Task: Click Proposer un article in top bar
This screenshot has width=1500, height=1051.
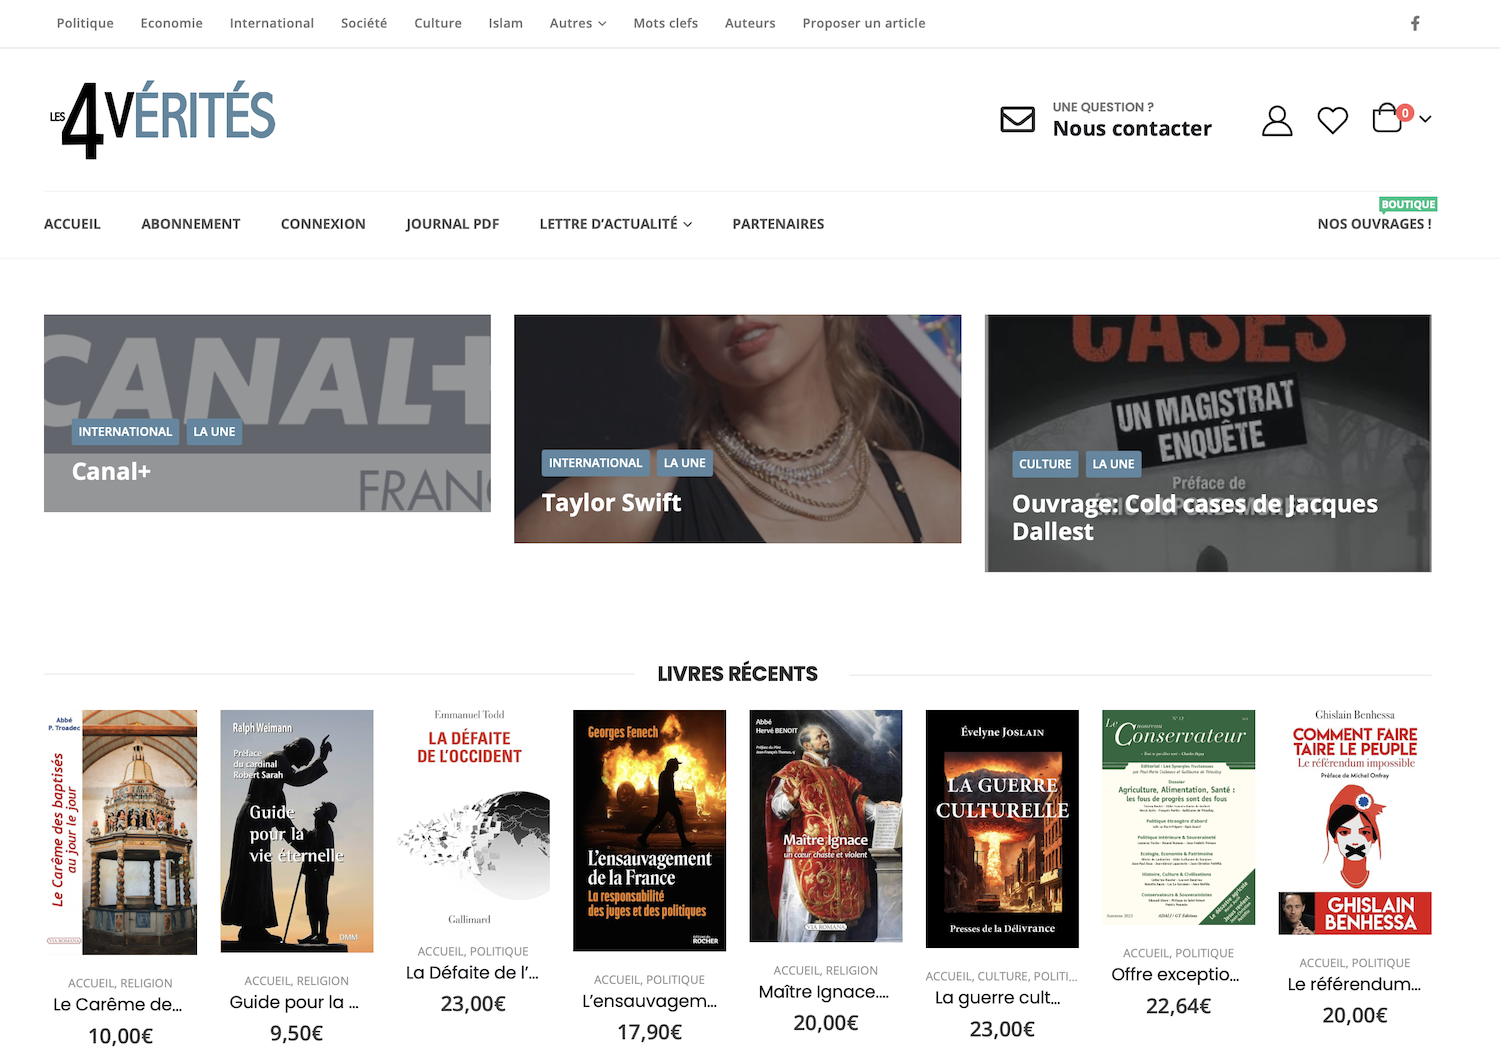Action: click(x=863, y=23)
